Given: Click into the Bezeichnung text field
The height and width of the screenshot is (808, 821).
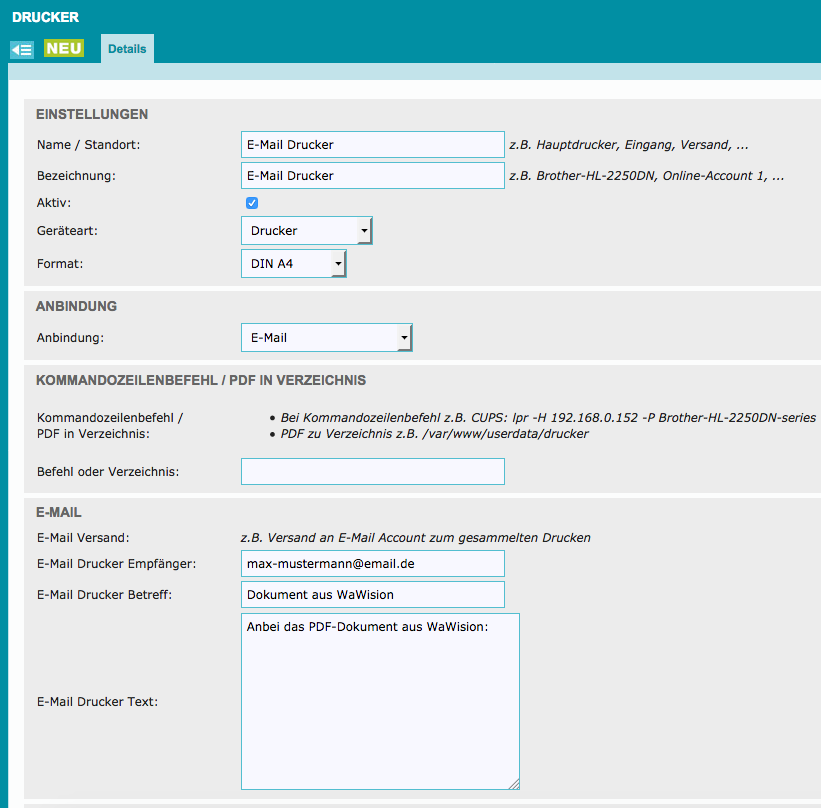Looking at the screenshot, I should click(x=372, y=176).
